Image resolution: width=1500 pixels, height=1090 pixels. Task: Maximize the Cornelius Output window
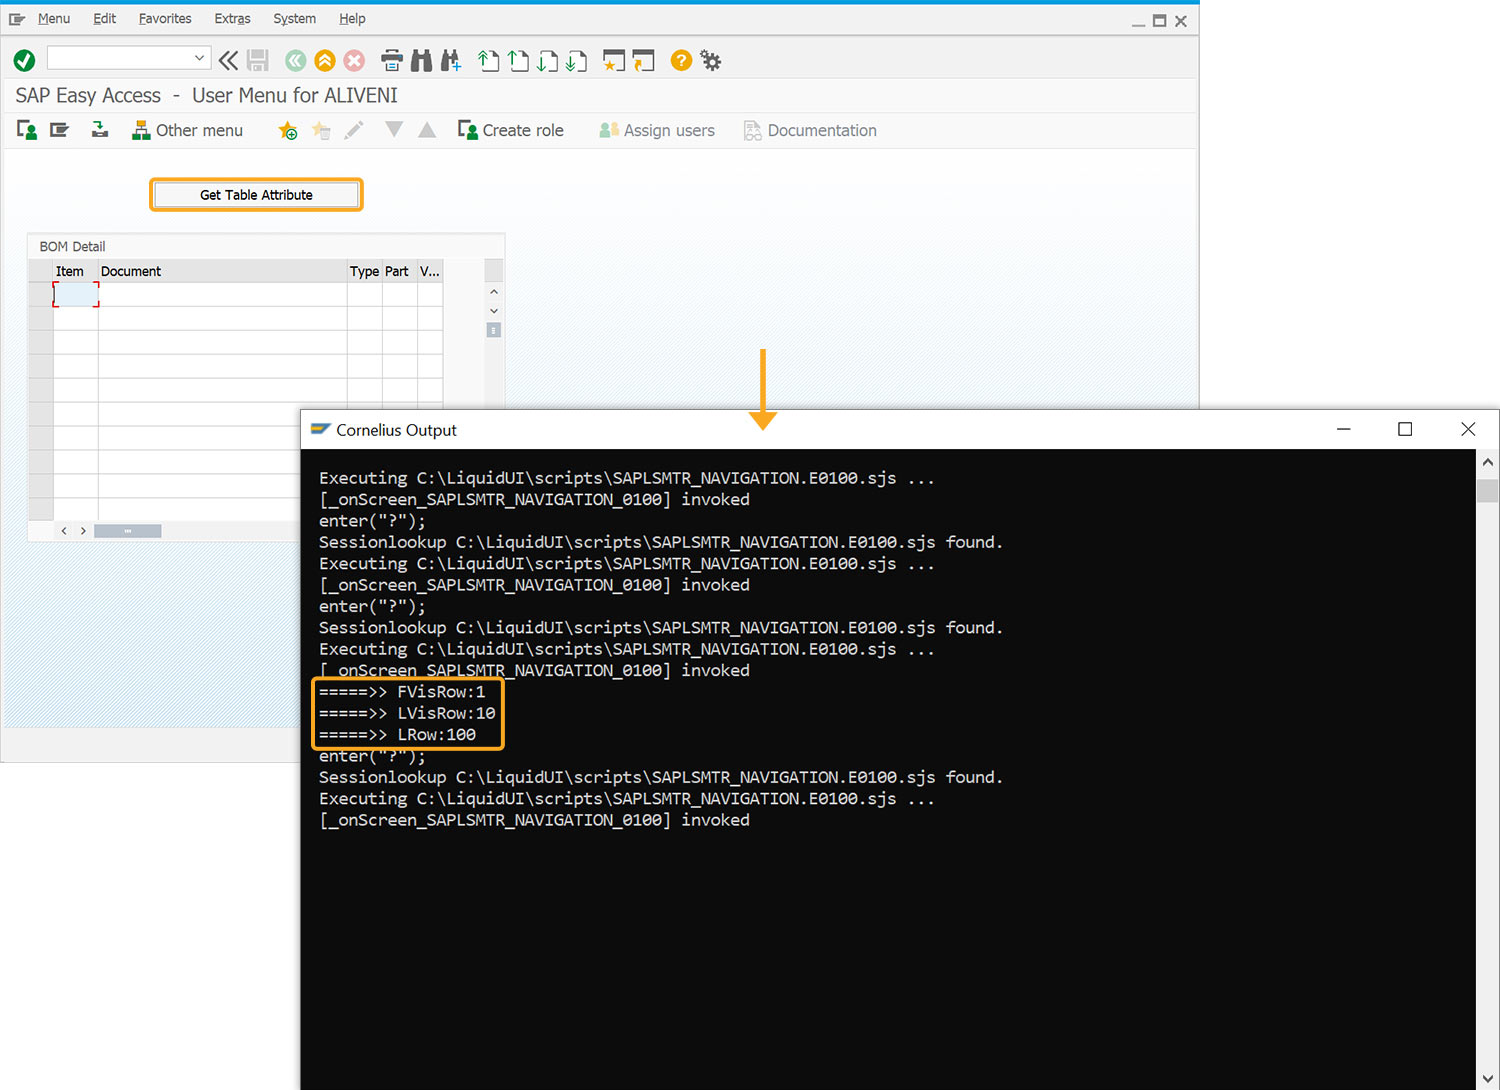[1405, 429]
